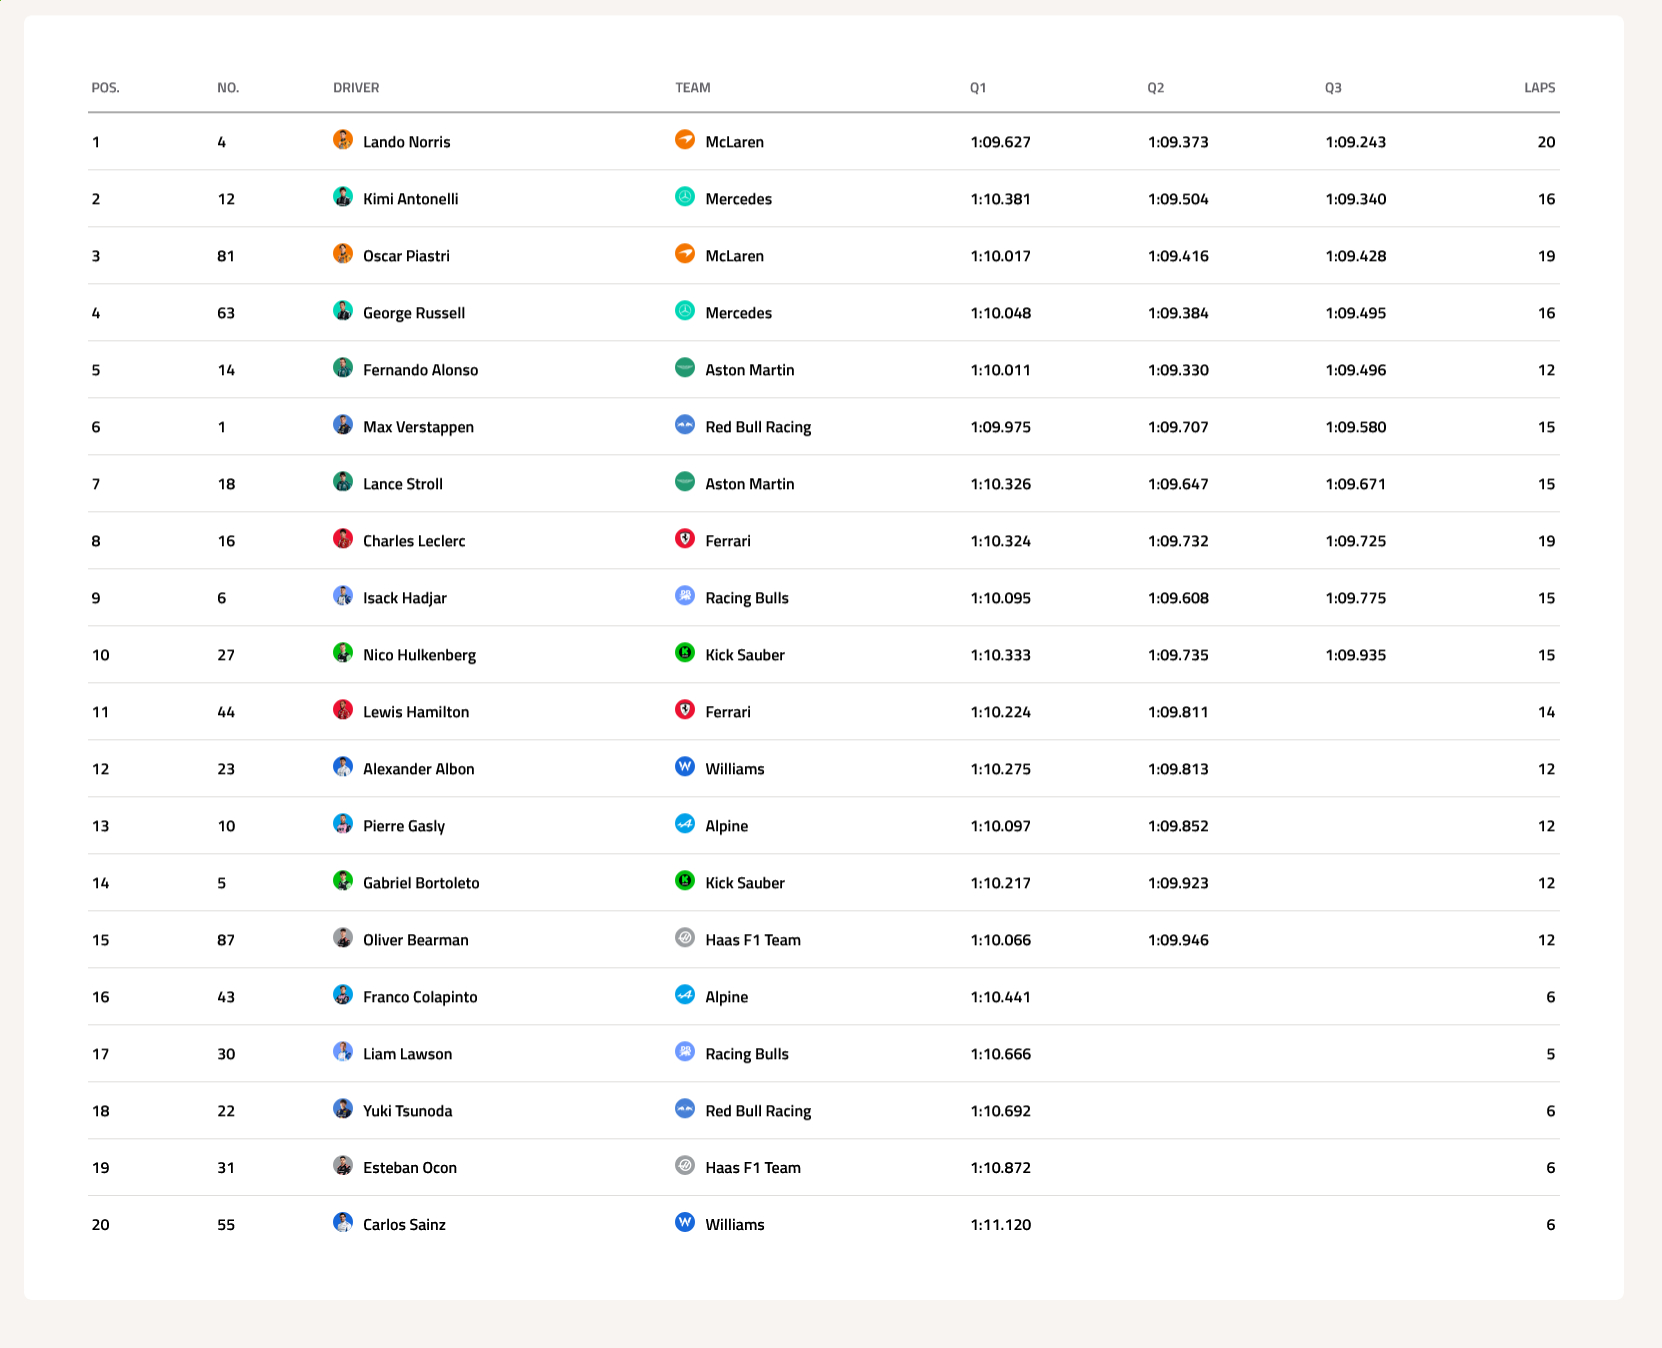Viewport: 1662px width, 1348px height.
Task: Click Lando Norris driver avatar icon
Action: coord(343,140)
